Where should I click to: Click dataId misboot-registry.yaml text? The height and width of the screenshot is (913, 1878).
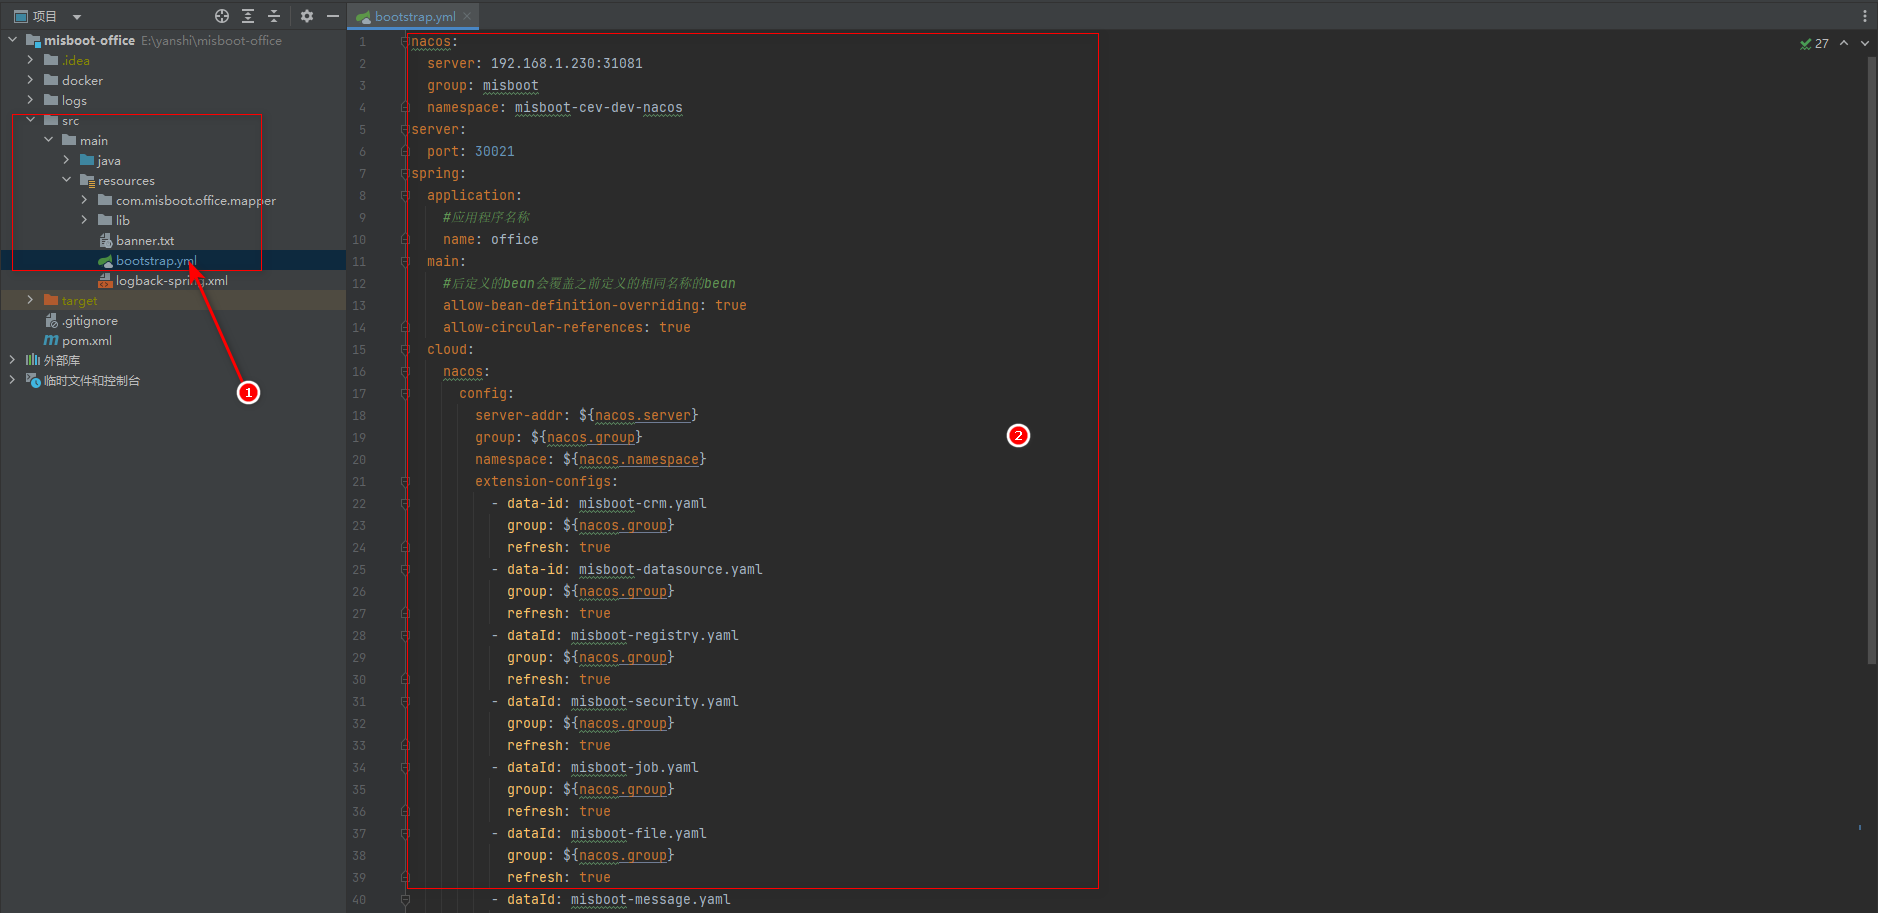pyautogui.click(x=654, y=635)
